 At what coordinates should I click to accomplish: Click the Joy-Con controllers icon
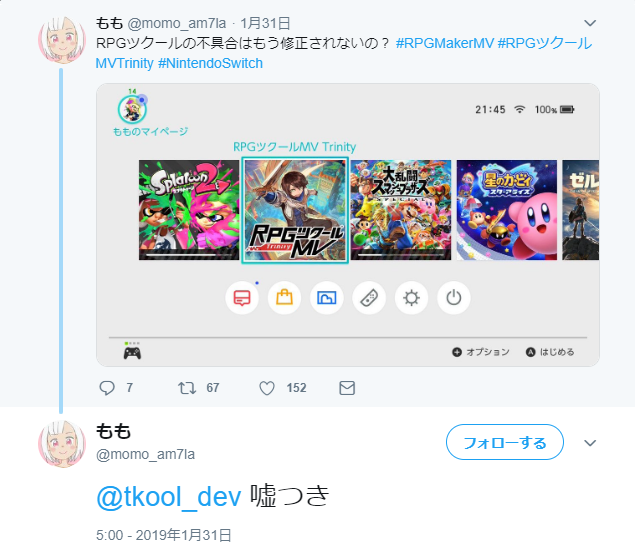(x=369, y=298)
